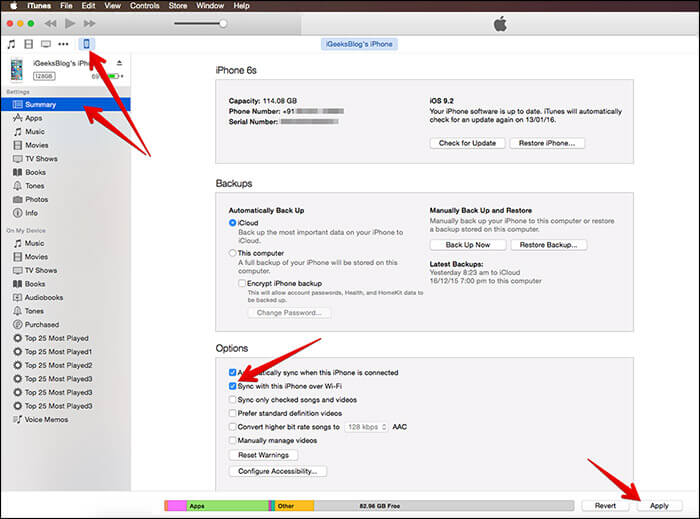Select Tones under Settings
This screenshot has width=700, height=519.
66,186
